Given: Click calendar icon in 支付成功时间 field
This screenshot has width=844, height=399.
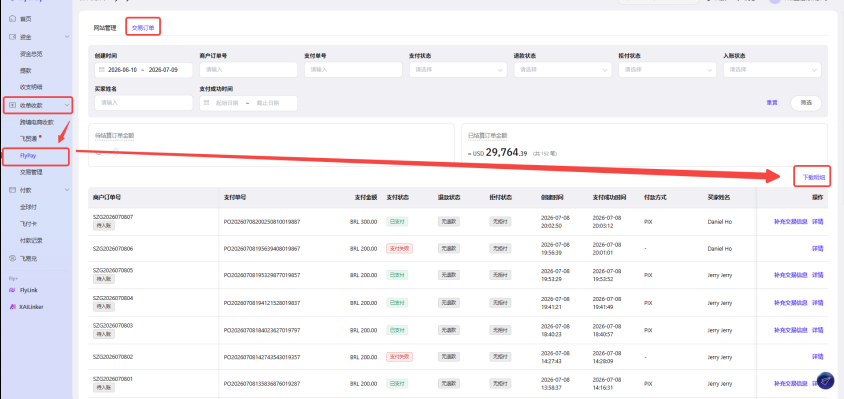Looking at the screenshot, I should pos(207,103).
